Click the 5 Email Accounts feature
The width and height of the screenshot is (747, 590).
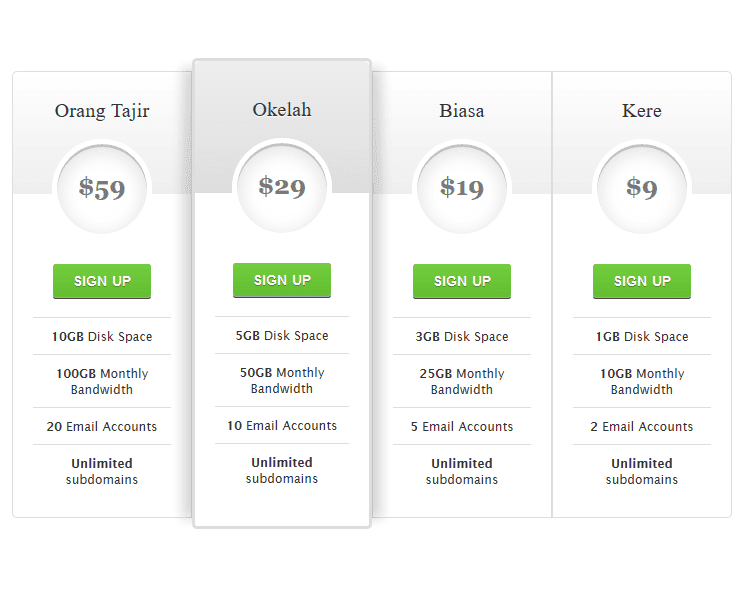pyautogui.click(x=462, y=427)
